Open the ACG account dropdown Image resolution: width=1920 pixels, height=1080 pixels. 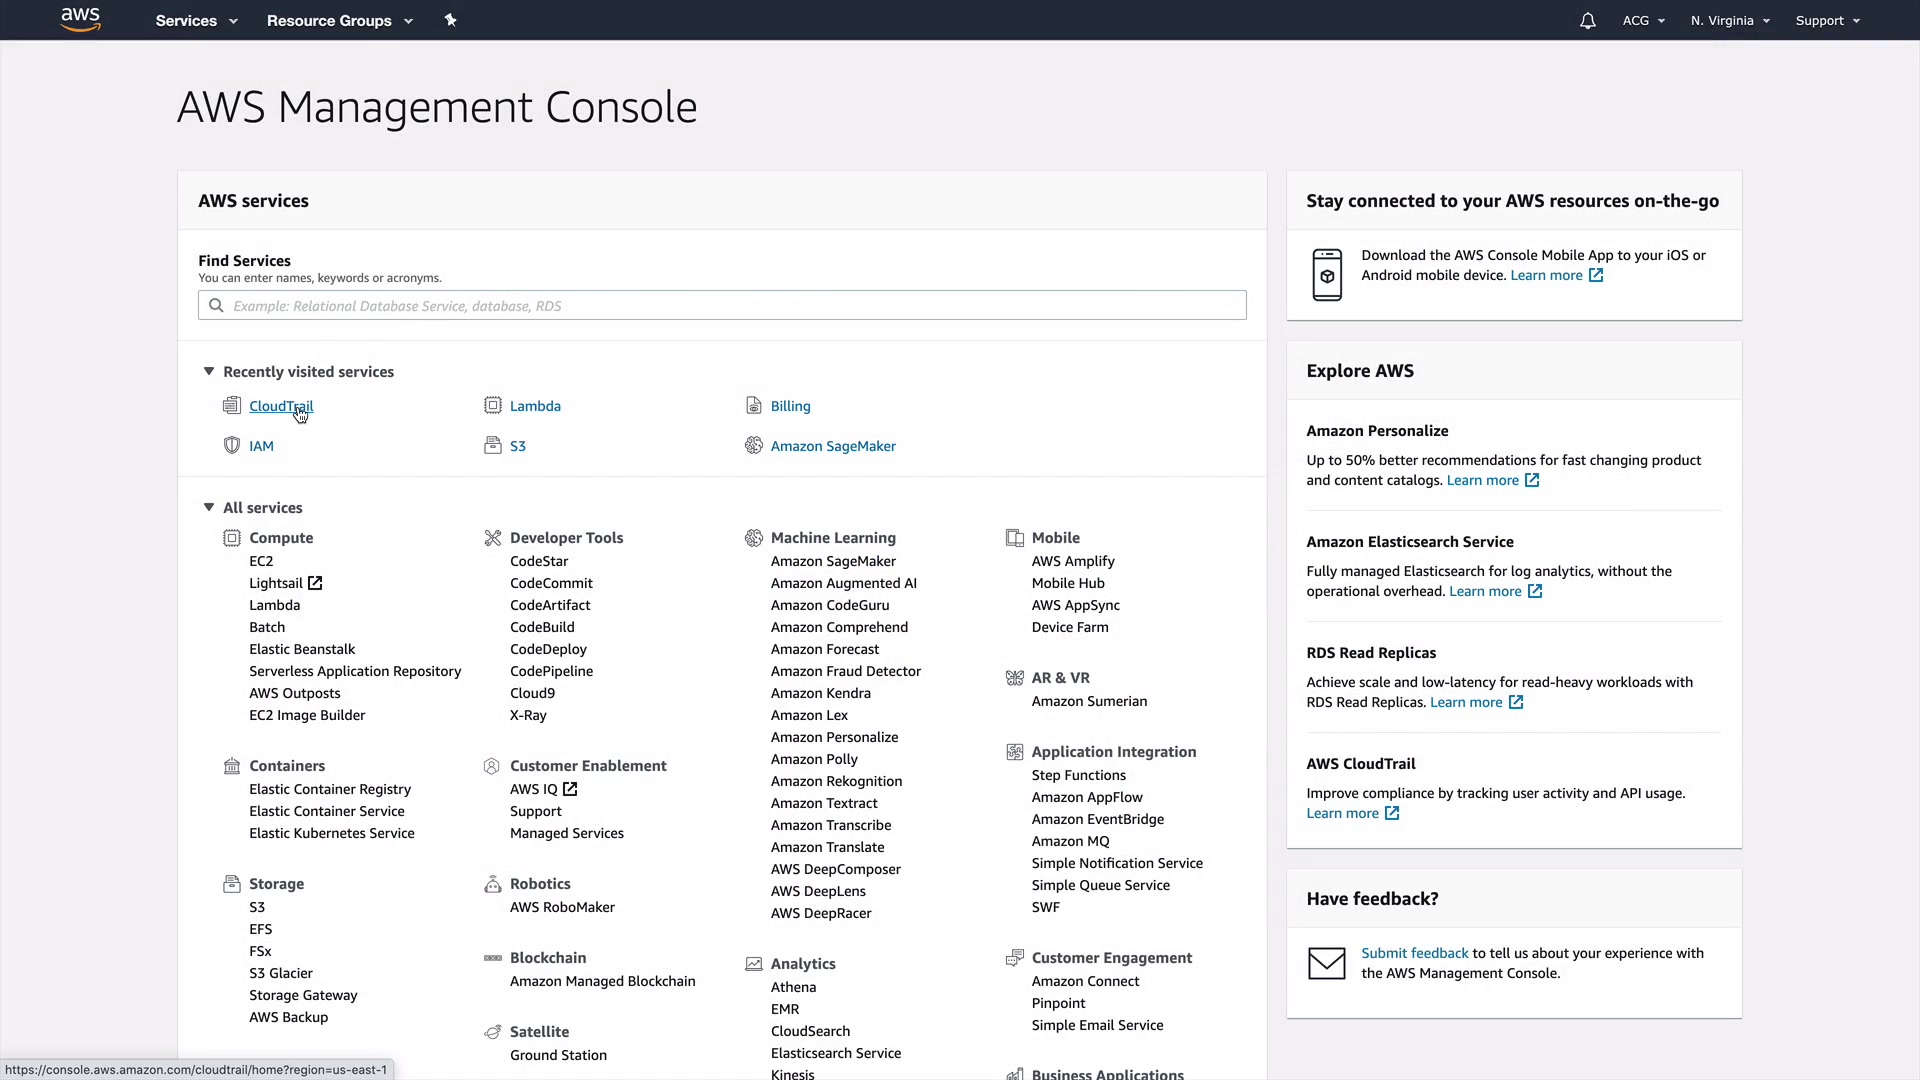pos(1643,21)
